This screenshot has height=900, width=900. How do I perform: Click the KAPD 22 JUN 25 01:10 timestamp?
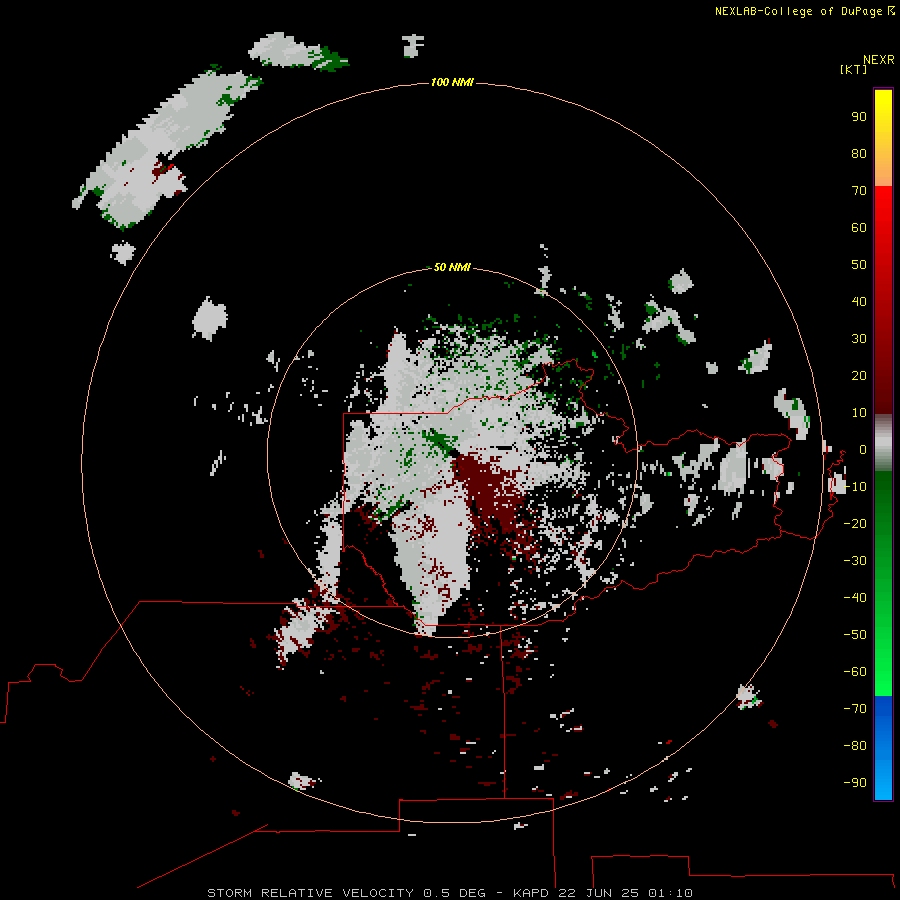tap(603, 893)
